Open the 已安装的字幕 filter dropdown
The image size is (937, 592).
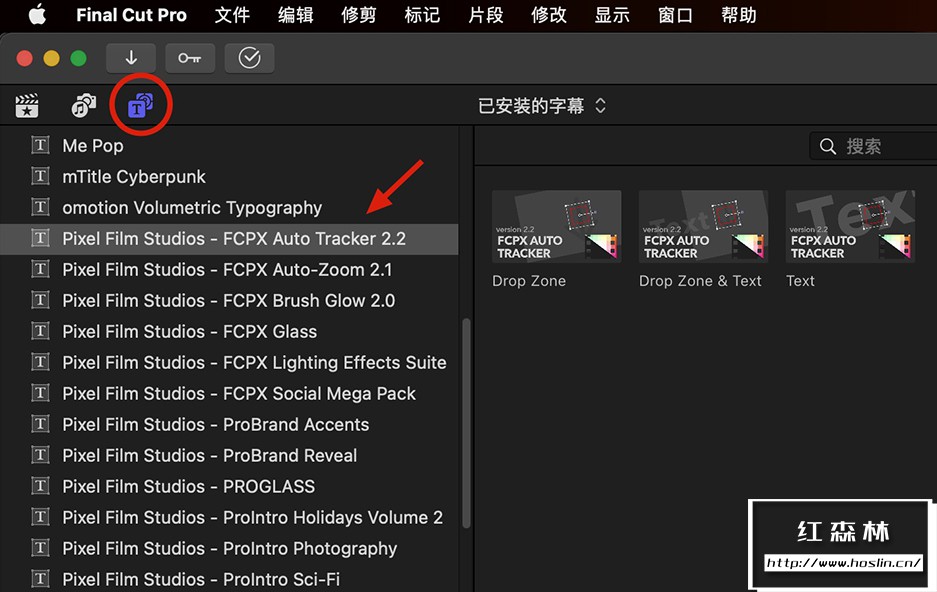point(542,105)
